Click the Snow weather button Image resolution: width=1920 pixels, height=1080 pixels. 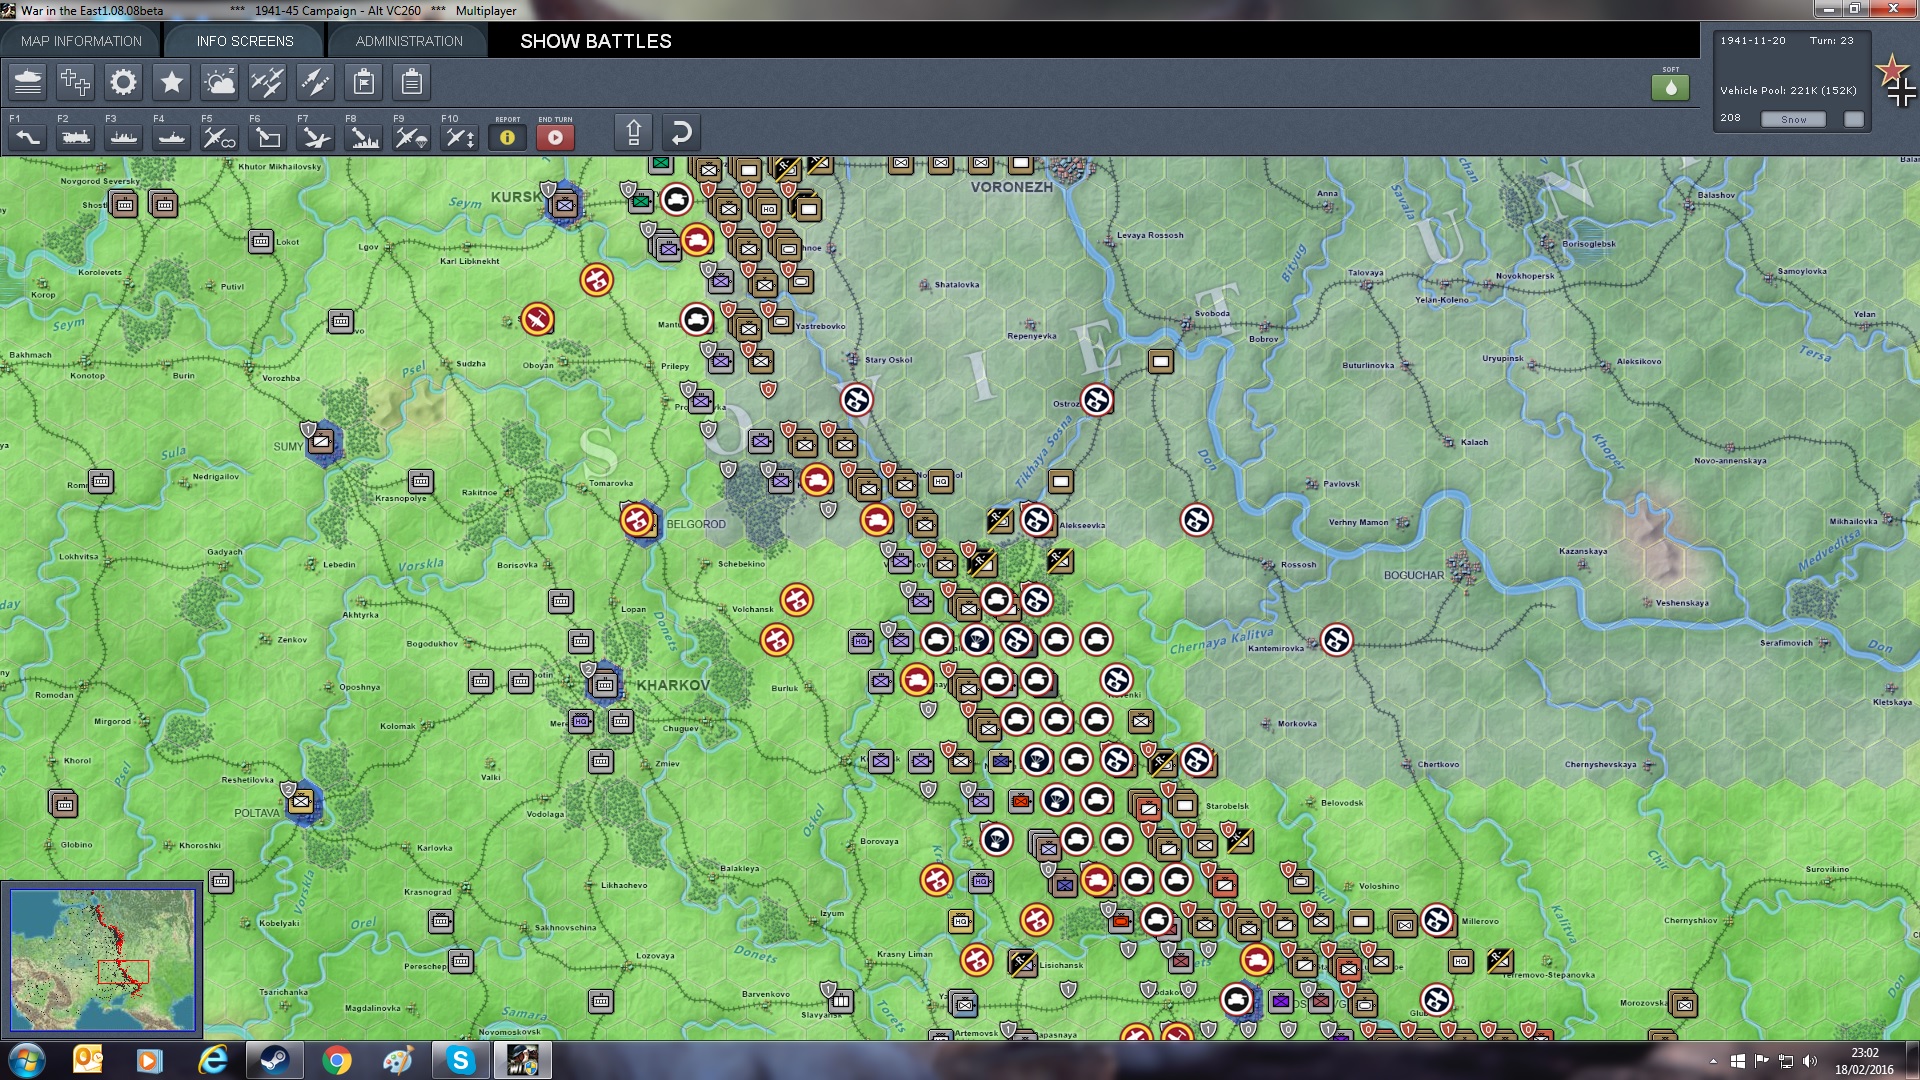(1793, 119)
